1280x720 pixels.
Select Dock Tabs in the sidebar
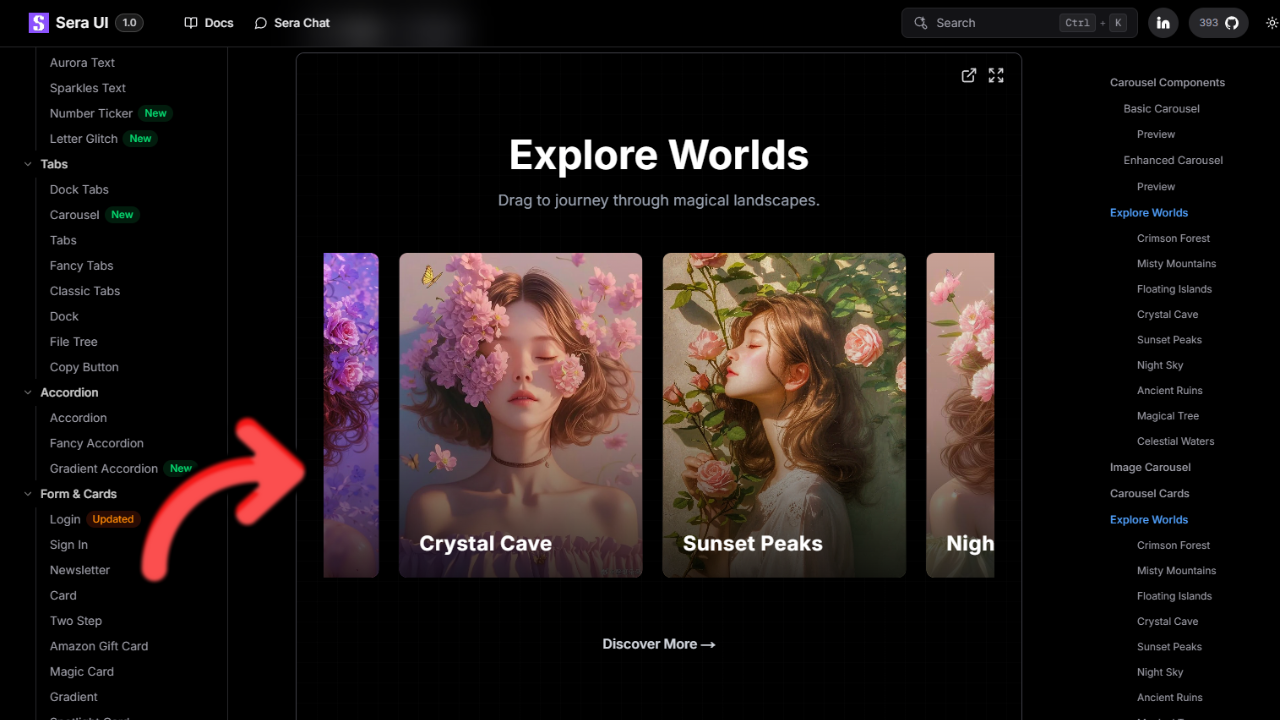pyautogui.click(x=79, y=190)
